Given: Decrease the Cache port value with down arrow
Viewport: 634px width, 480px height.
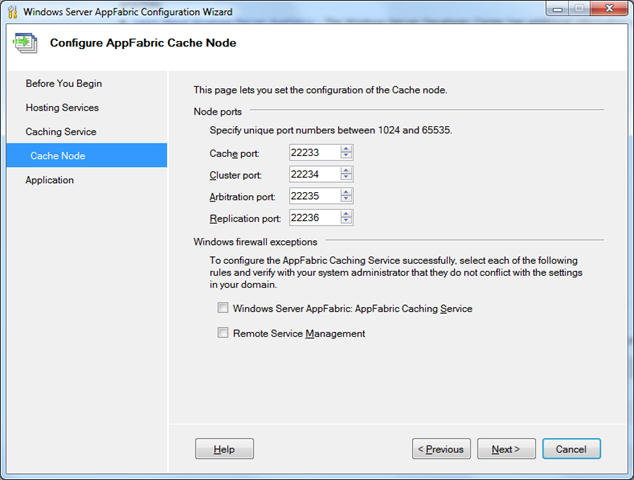Looking at the screenshot, I should point(346,156).
